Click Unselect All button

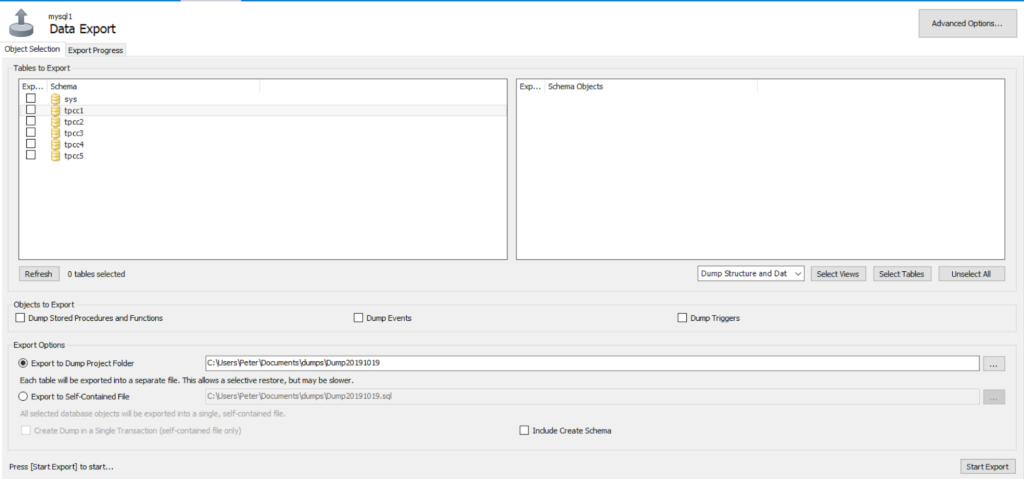(x=971, y=274)
